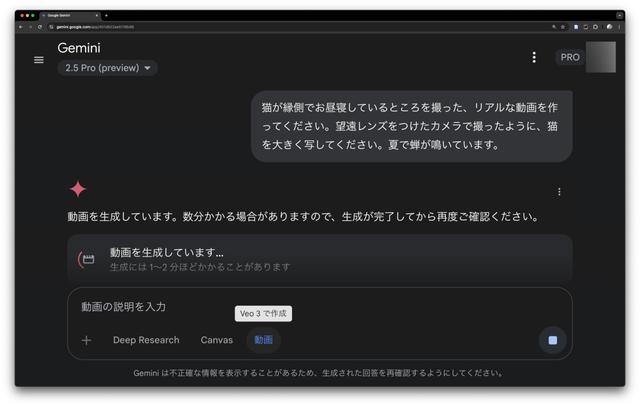Open the model selector 2.5 Pro (preview)
Image resolution: width=640 pixels, height=406 pixels.
(110, 68)
